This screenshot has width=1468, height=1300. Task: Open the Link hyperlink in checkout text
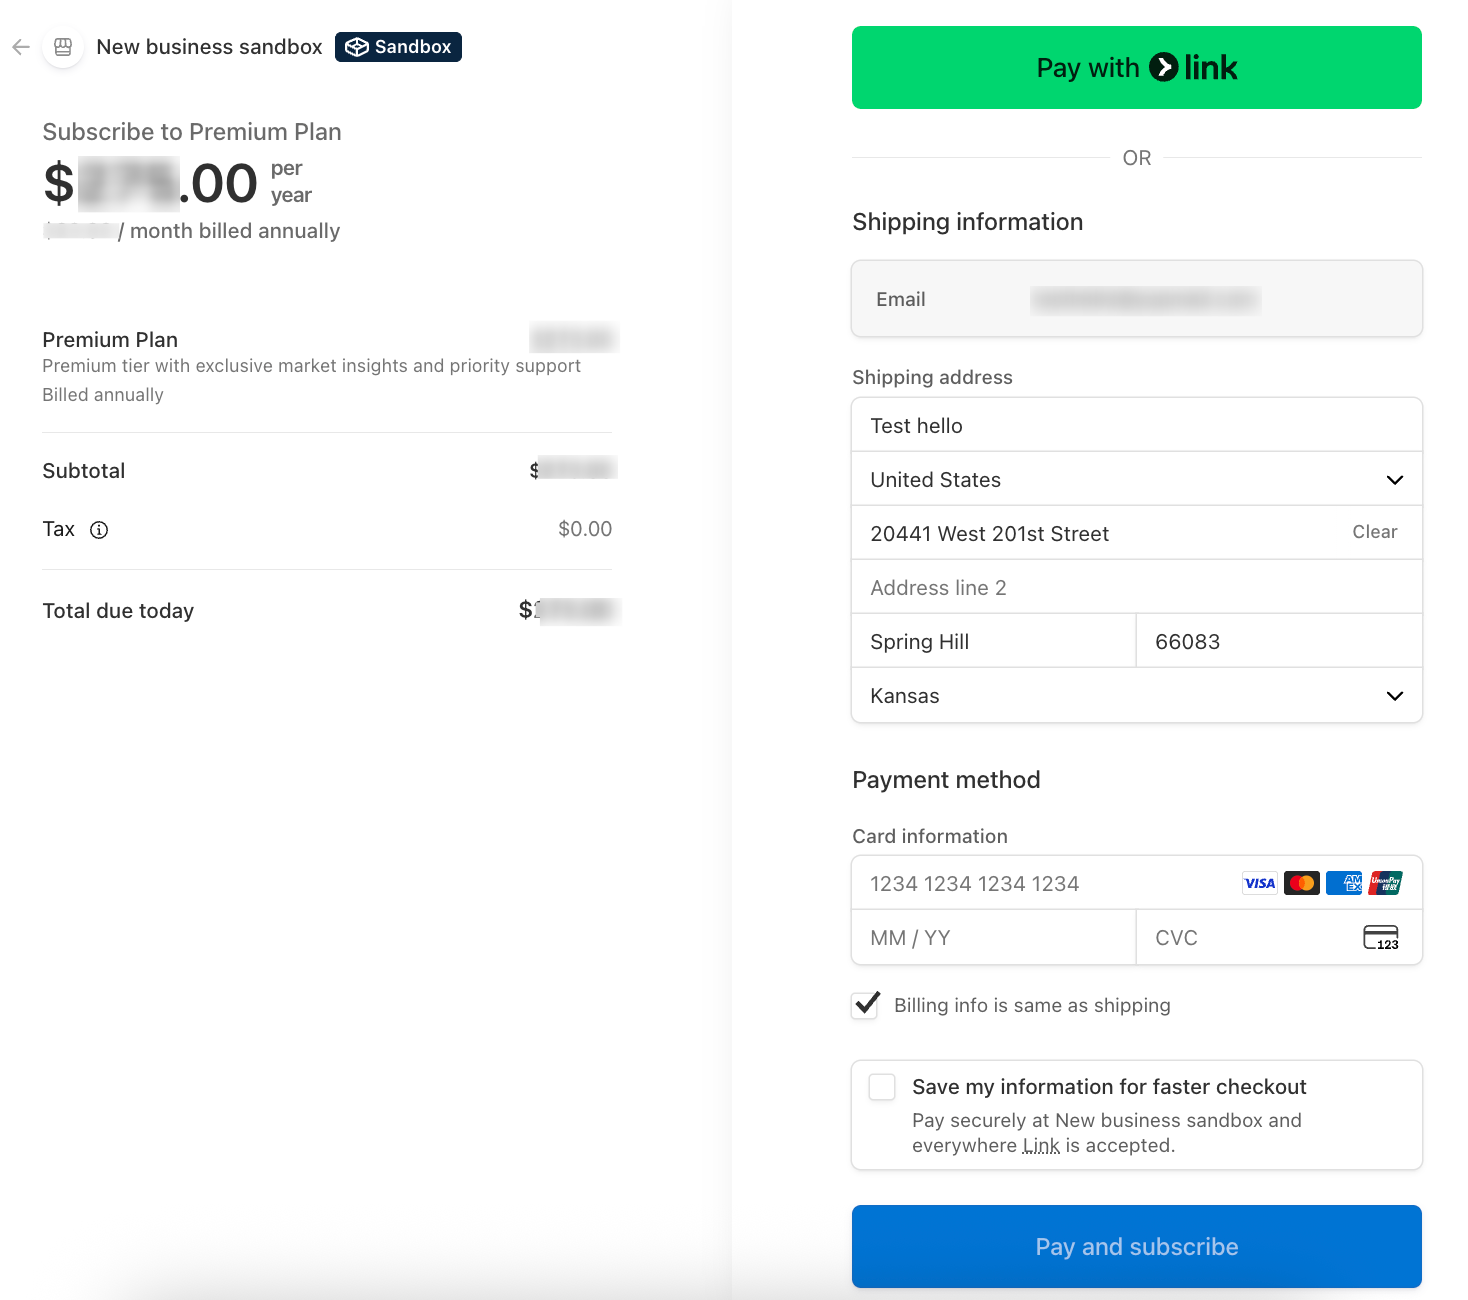coord(1041,1145)
